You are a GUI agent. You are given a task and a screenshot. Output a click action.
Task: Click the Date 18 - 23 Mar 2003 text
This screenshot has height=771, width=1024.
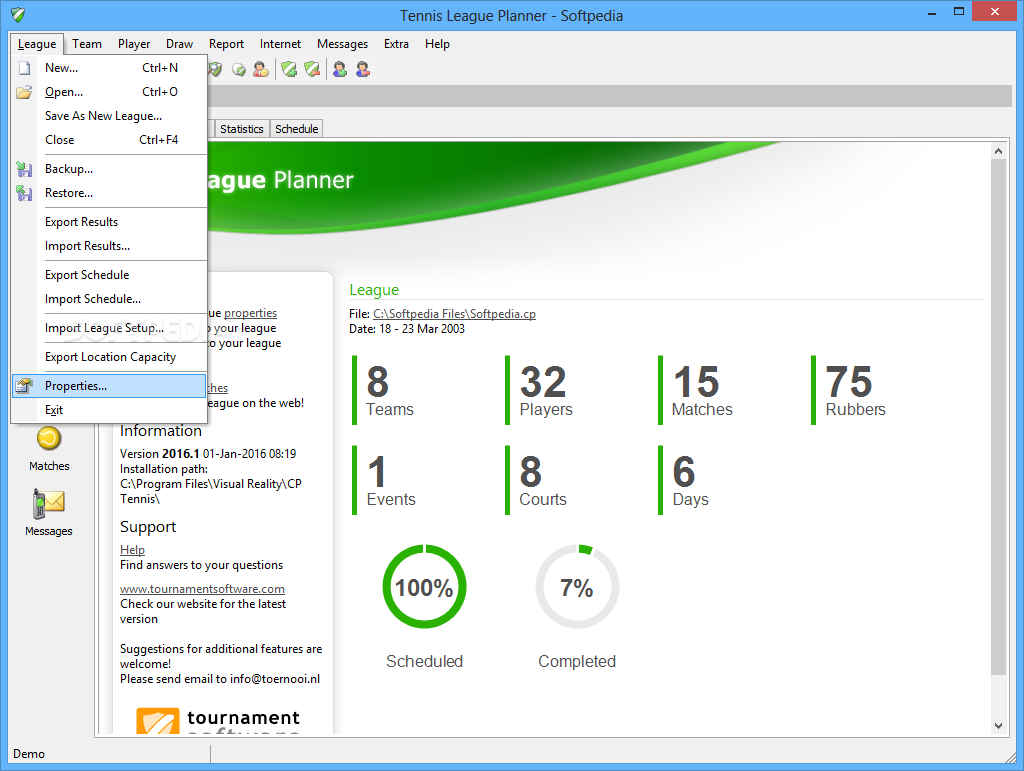(x=407, y=329)
